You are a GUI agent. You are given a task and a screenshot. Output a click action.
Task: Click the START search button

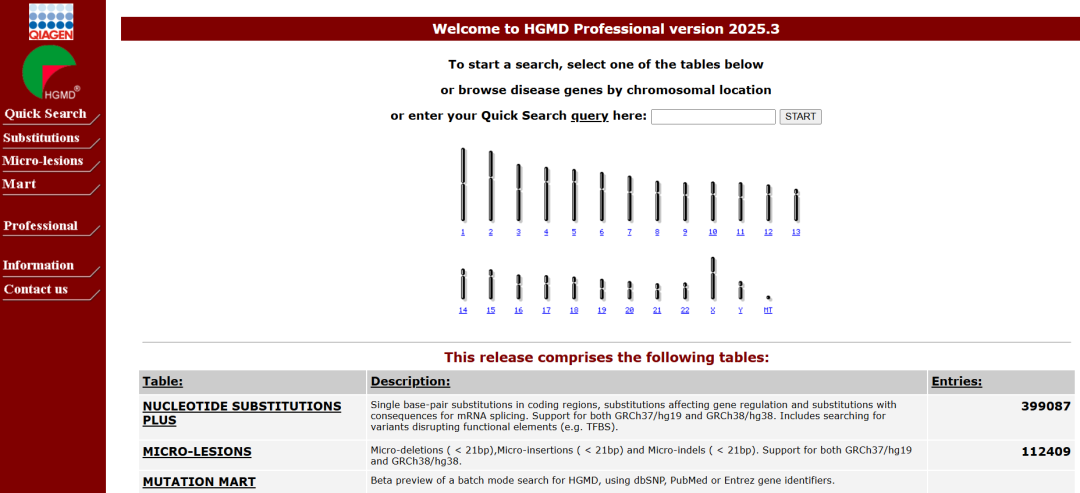800,116
